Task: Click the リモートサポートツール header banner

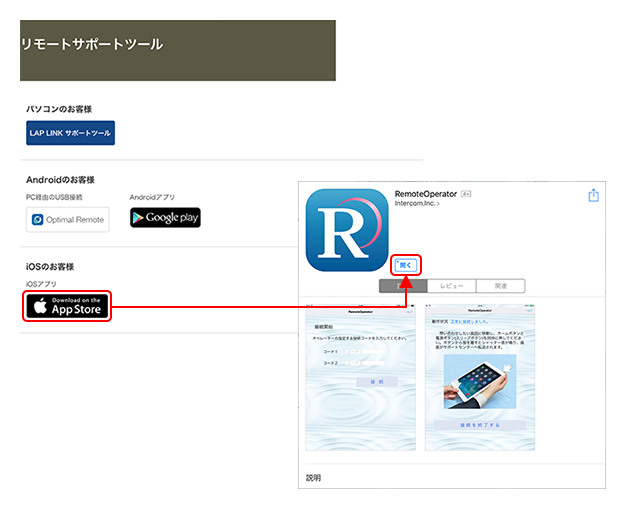Action: 178,50
